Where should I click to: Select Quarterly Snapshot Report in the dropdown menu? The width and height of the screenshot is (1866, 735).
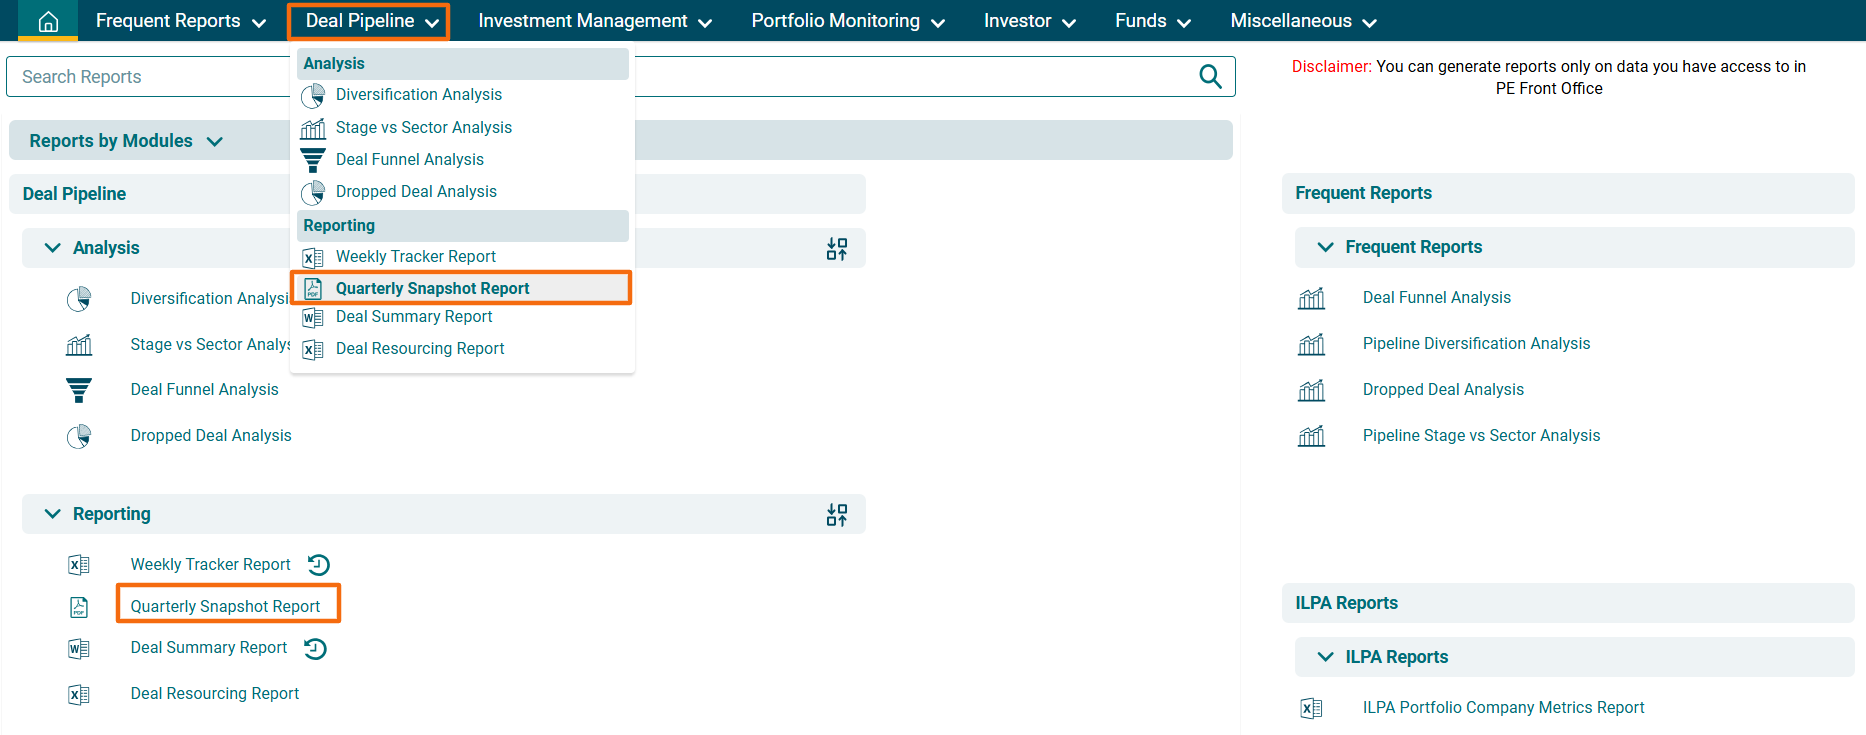pyautogui.click(x=432, y=288)
